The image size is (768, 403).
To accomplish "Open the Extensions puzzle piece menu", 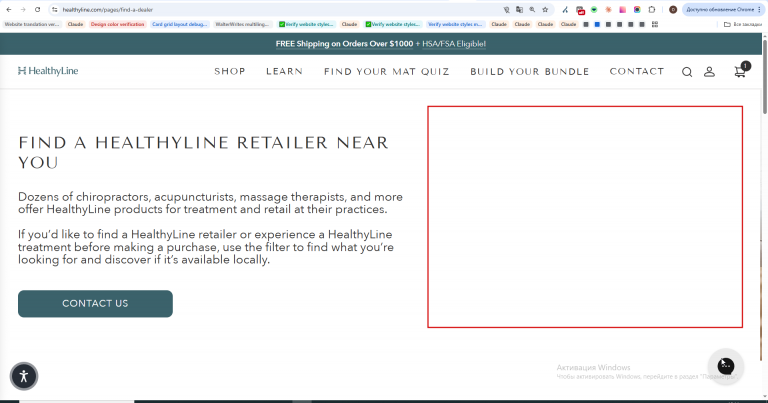I will tap(652, 9).
